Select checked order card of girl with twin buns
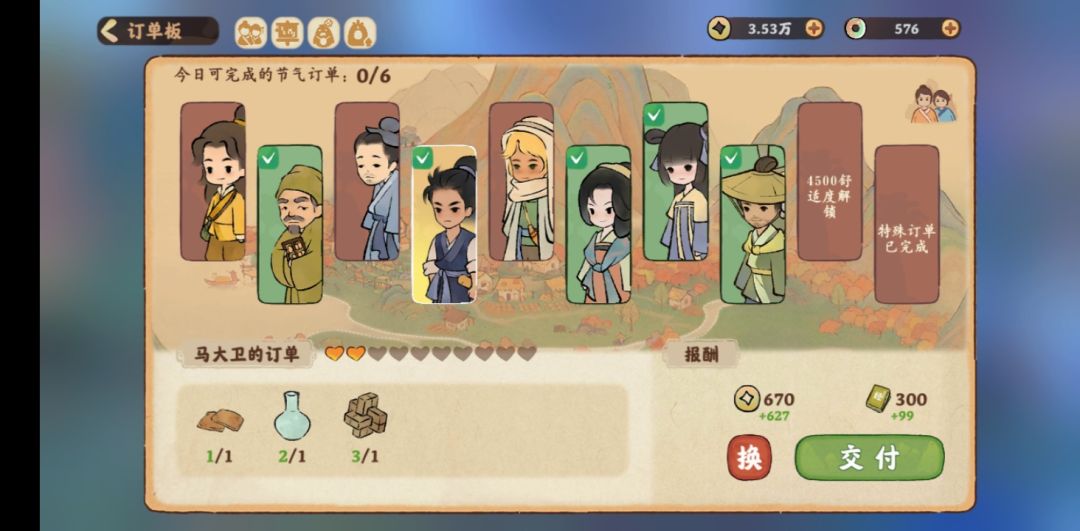 tap(676, 181)
